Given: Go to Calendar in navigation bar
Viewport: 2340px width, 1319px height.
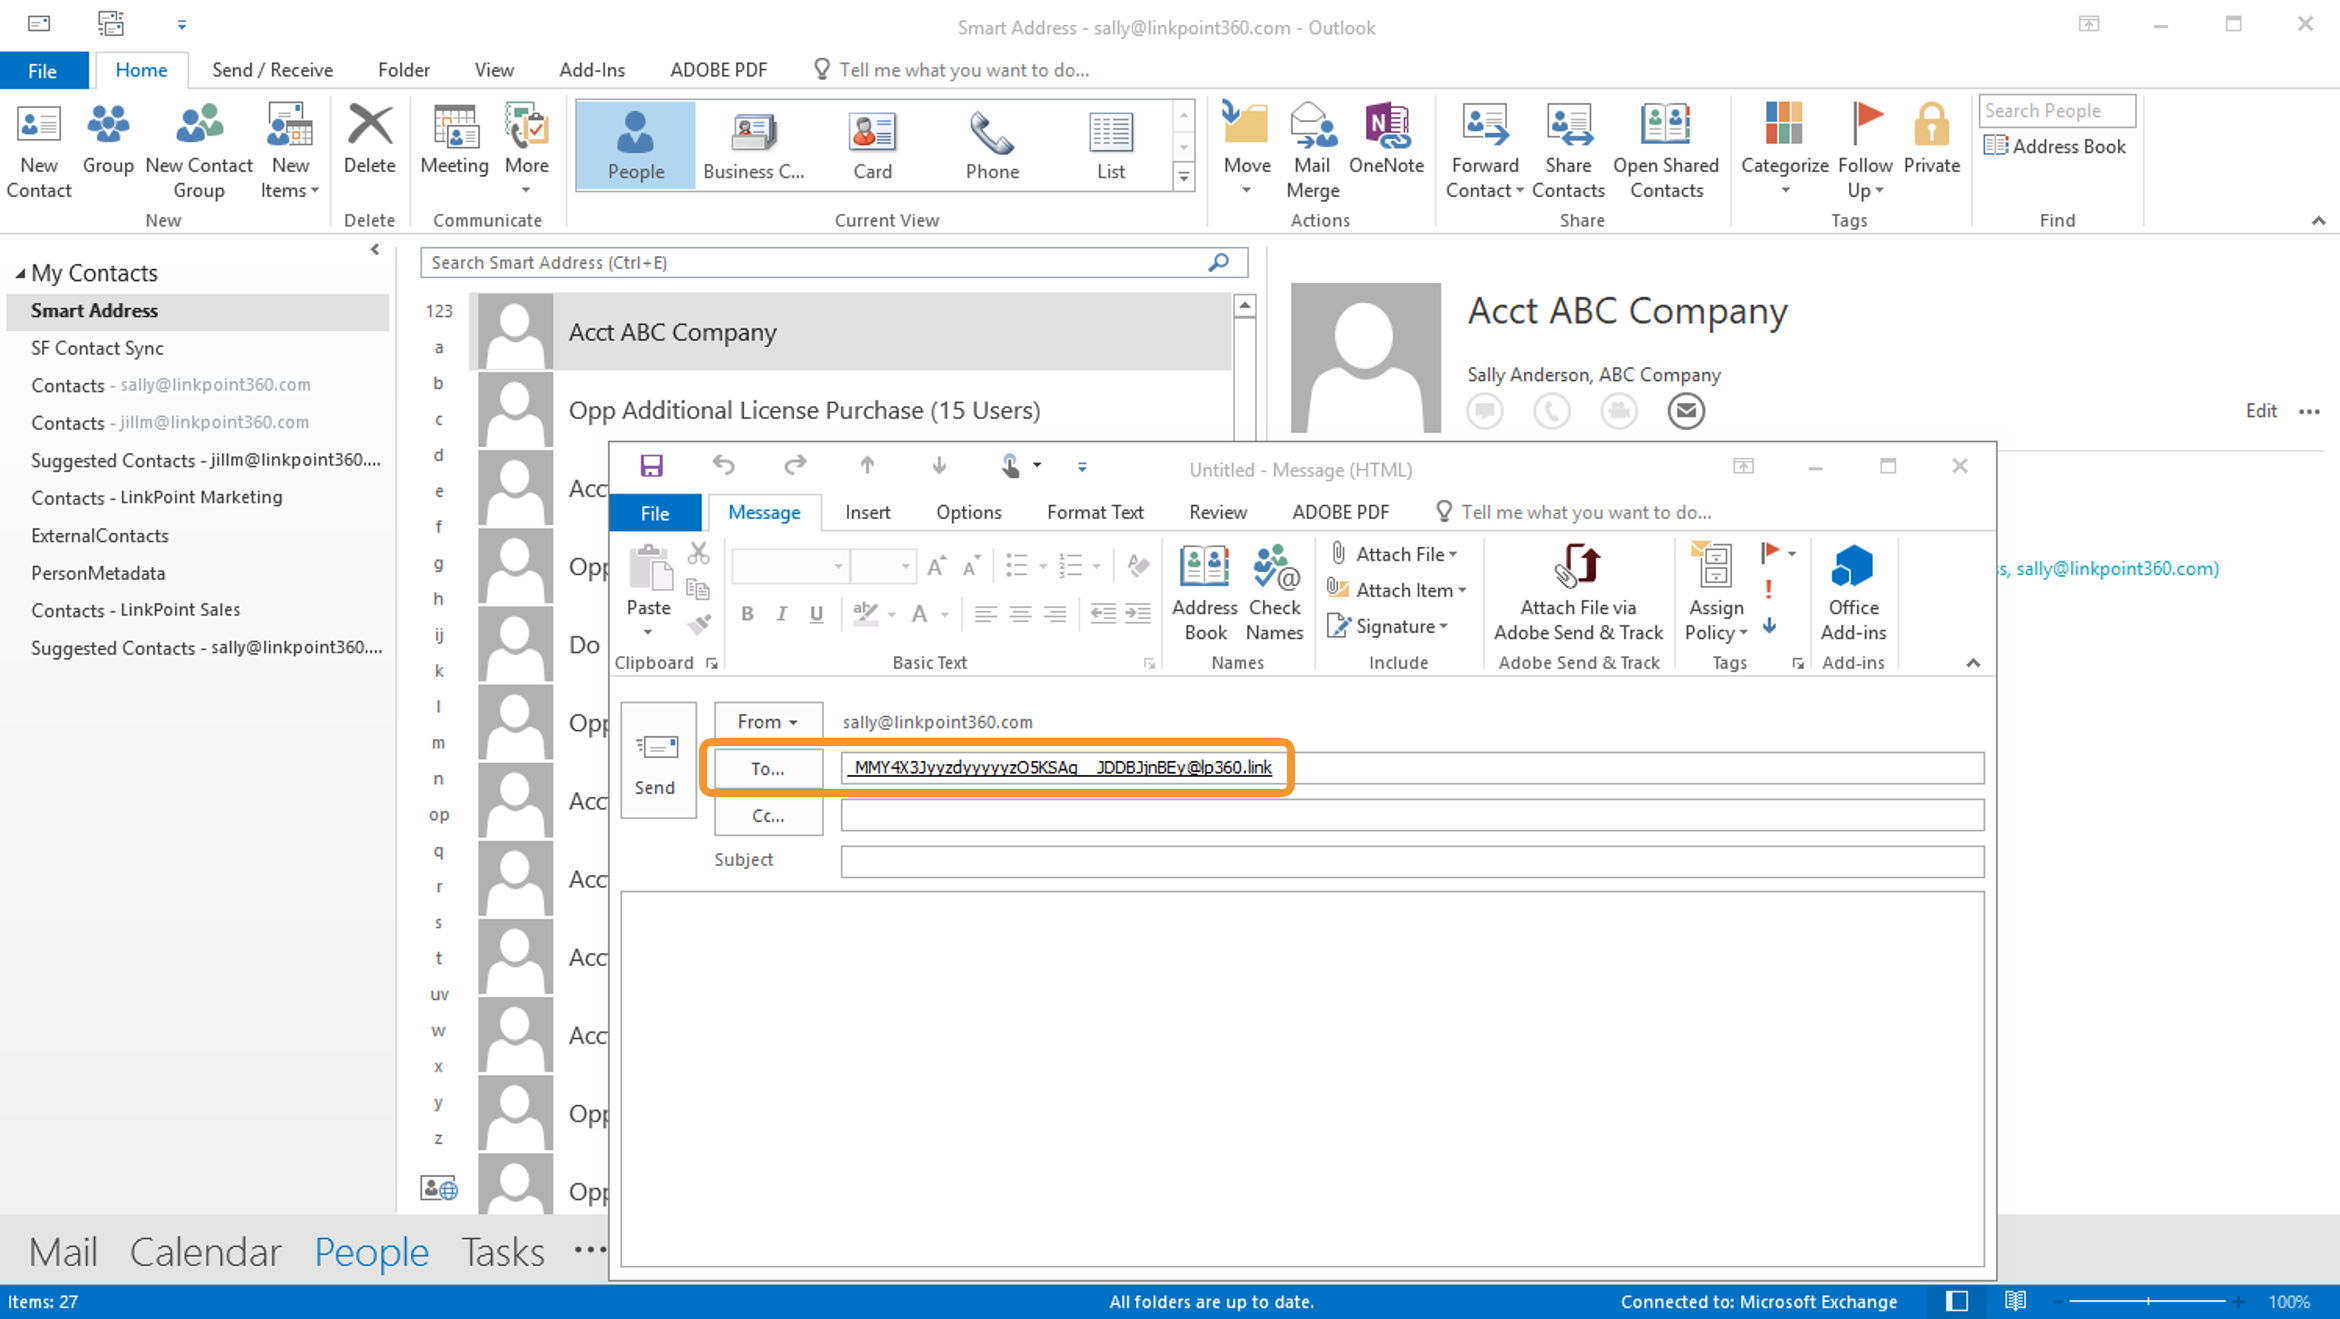Looking at the screenshot, I should coord(205,1252).
